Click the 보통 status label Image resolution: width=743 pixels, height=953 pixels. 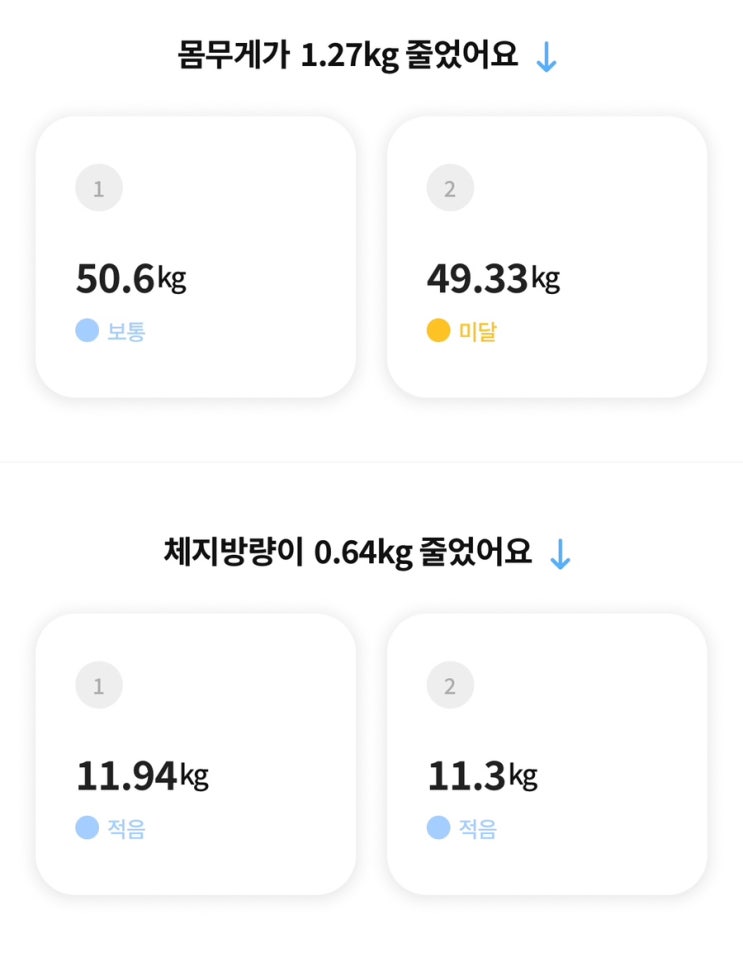tap(126, 331)
